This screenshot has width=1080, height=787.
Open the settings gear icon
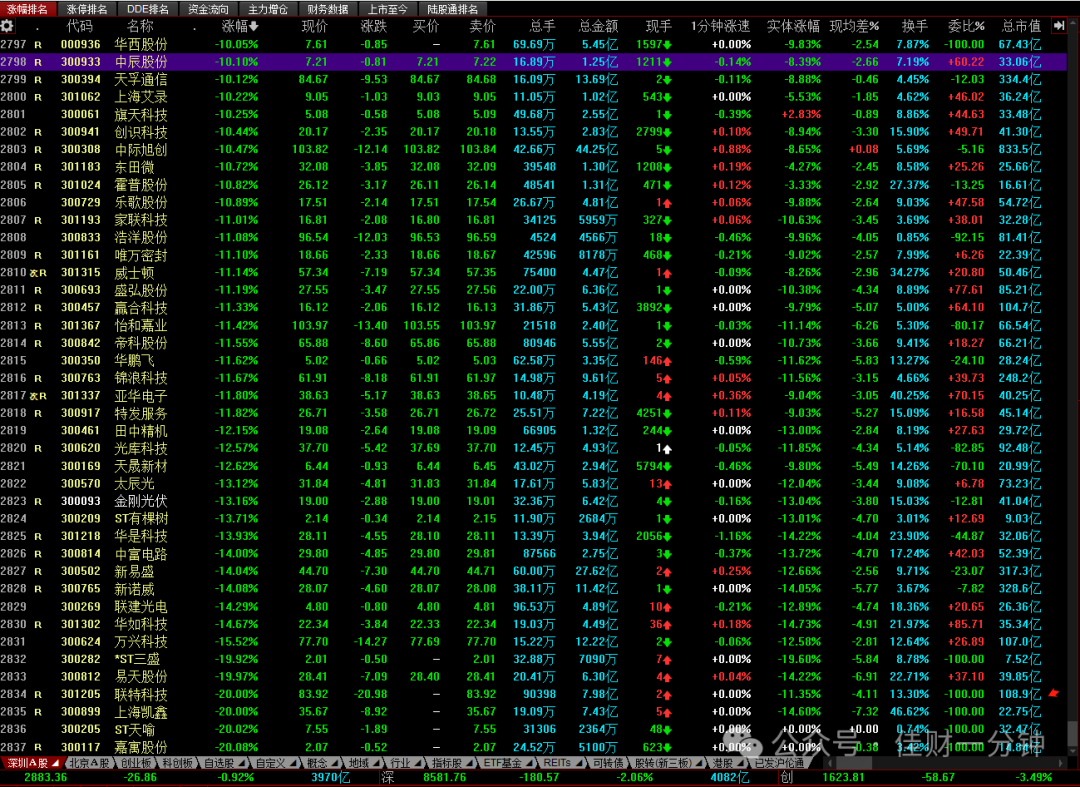(x=7, y=26)
